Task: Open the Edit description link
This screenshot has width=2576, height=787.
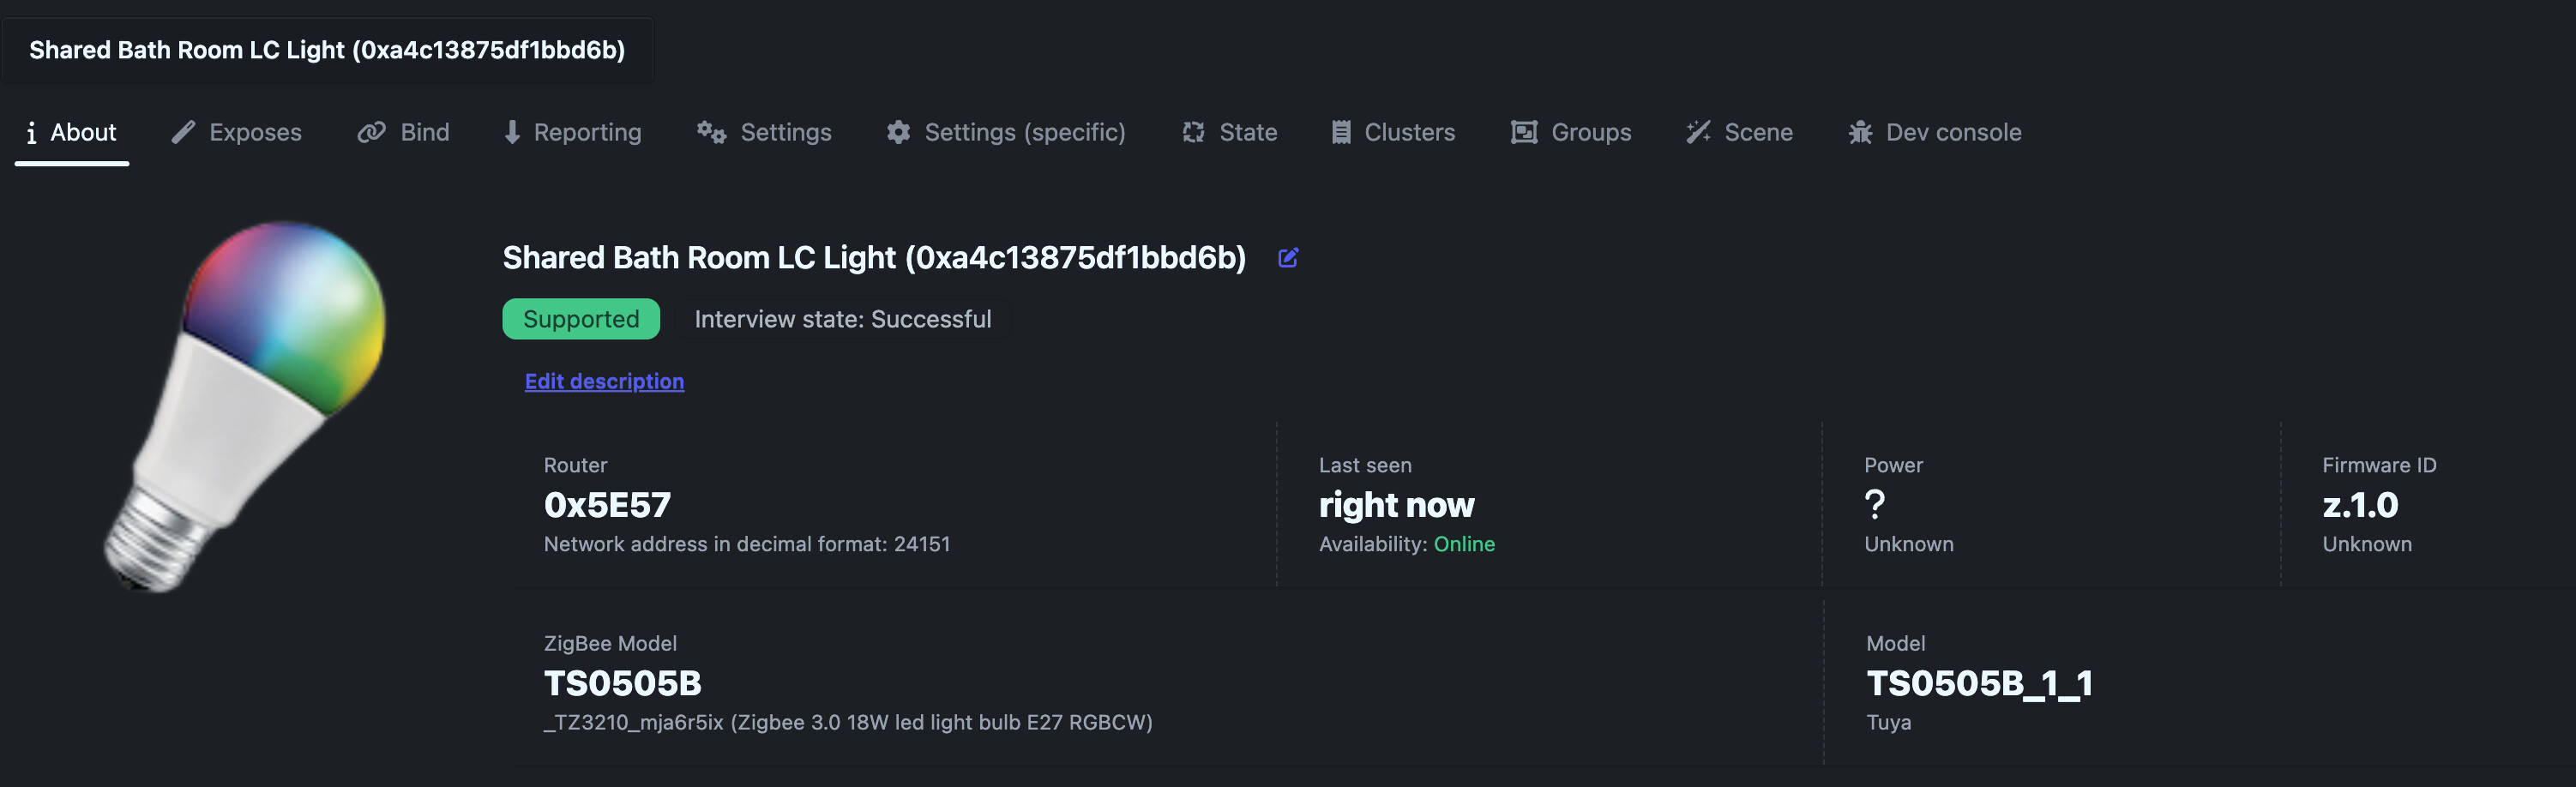Action: click(604, 381)
